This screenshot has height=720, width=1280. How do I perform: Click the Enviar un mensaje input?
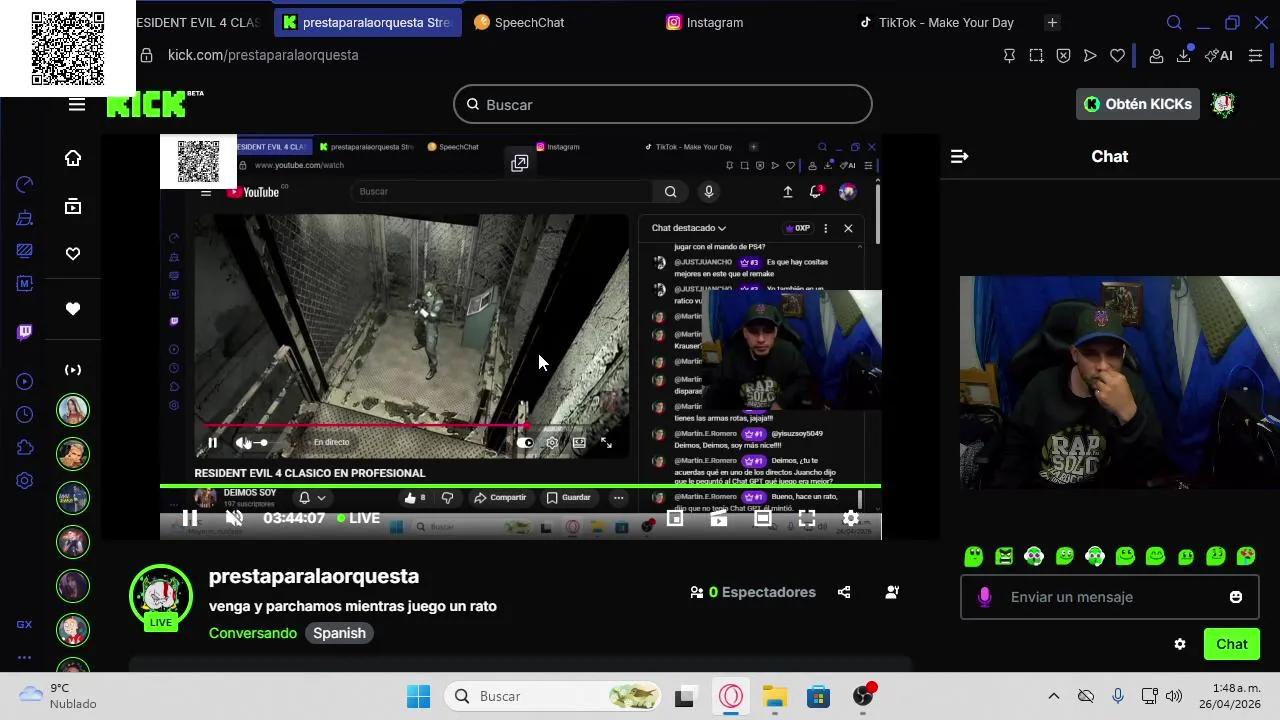1110,597
